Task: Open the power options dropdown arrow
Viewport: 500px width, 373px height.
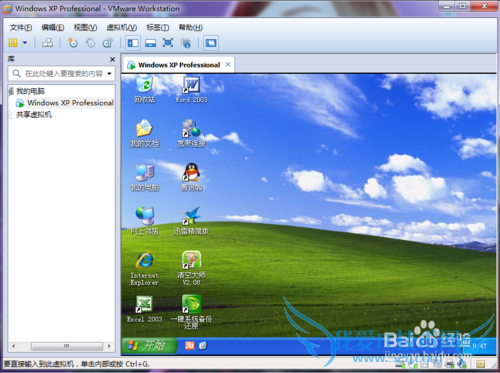Action: [25, 43]
